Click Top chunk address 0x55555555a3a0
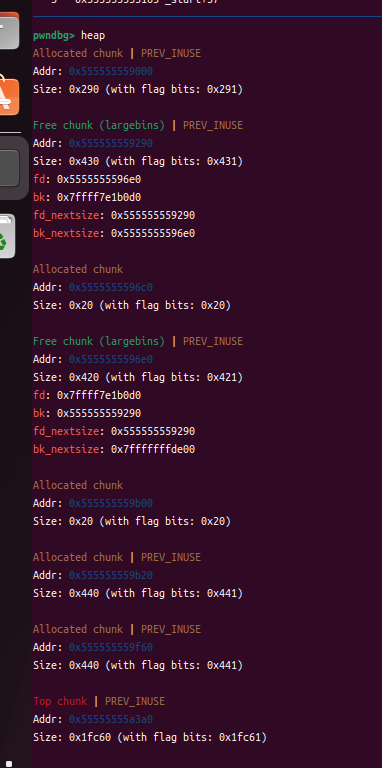This screenshot has width=382, height=768. click(111, 720)
